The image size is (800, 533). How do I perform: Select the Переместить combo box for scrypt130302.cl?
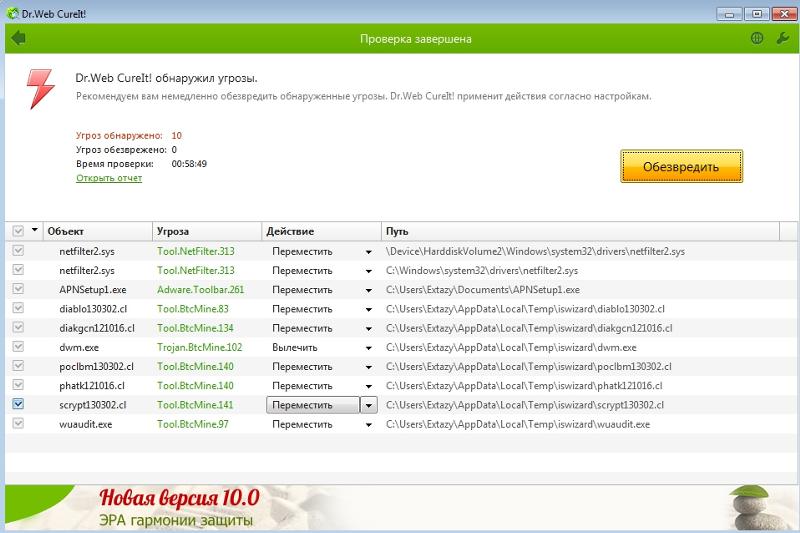pyautogui.click(x=313, y=405)
